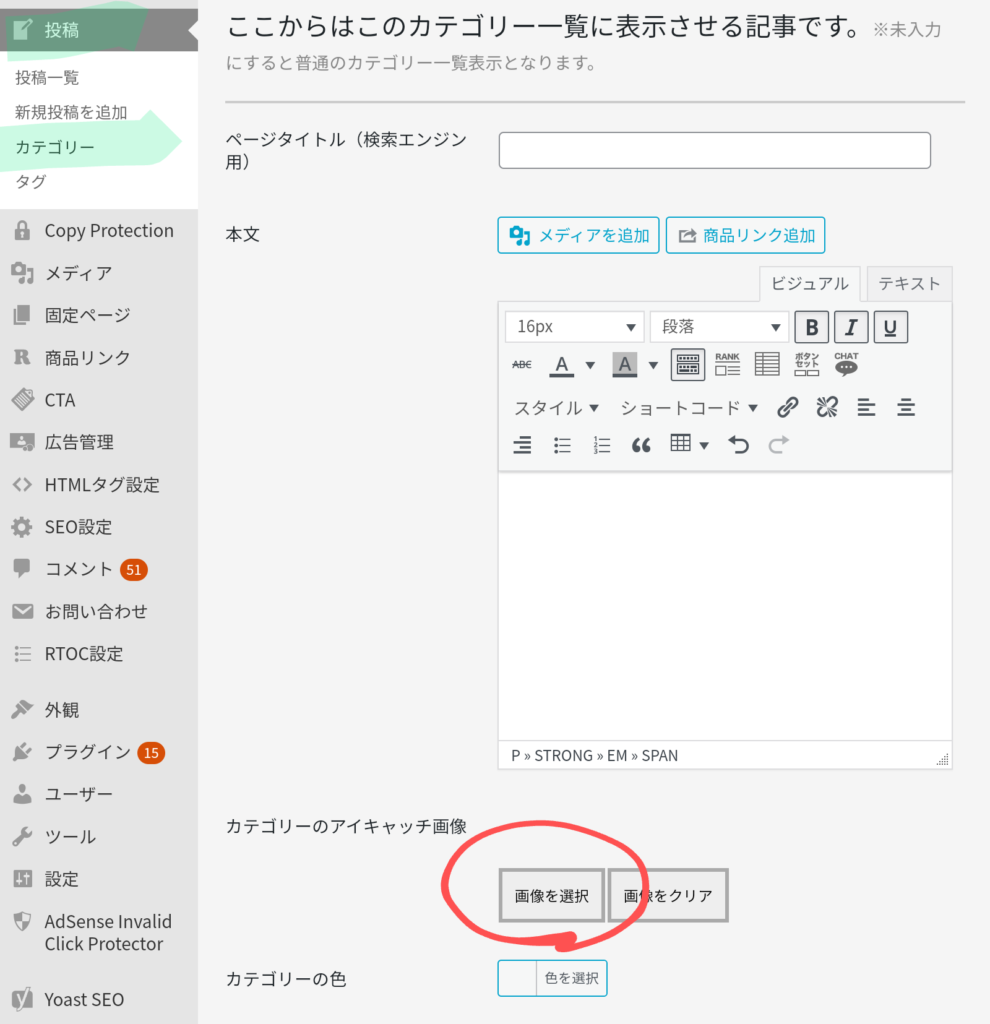The image size is (990, 1024).
Task: Open 投稿一覧 in sidebar
Action: coord(47,78)
